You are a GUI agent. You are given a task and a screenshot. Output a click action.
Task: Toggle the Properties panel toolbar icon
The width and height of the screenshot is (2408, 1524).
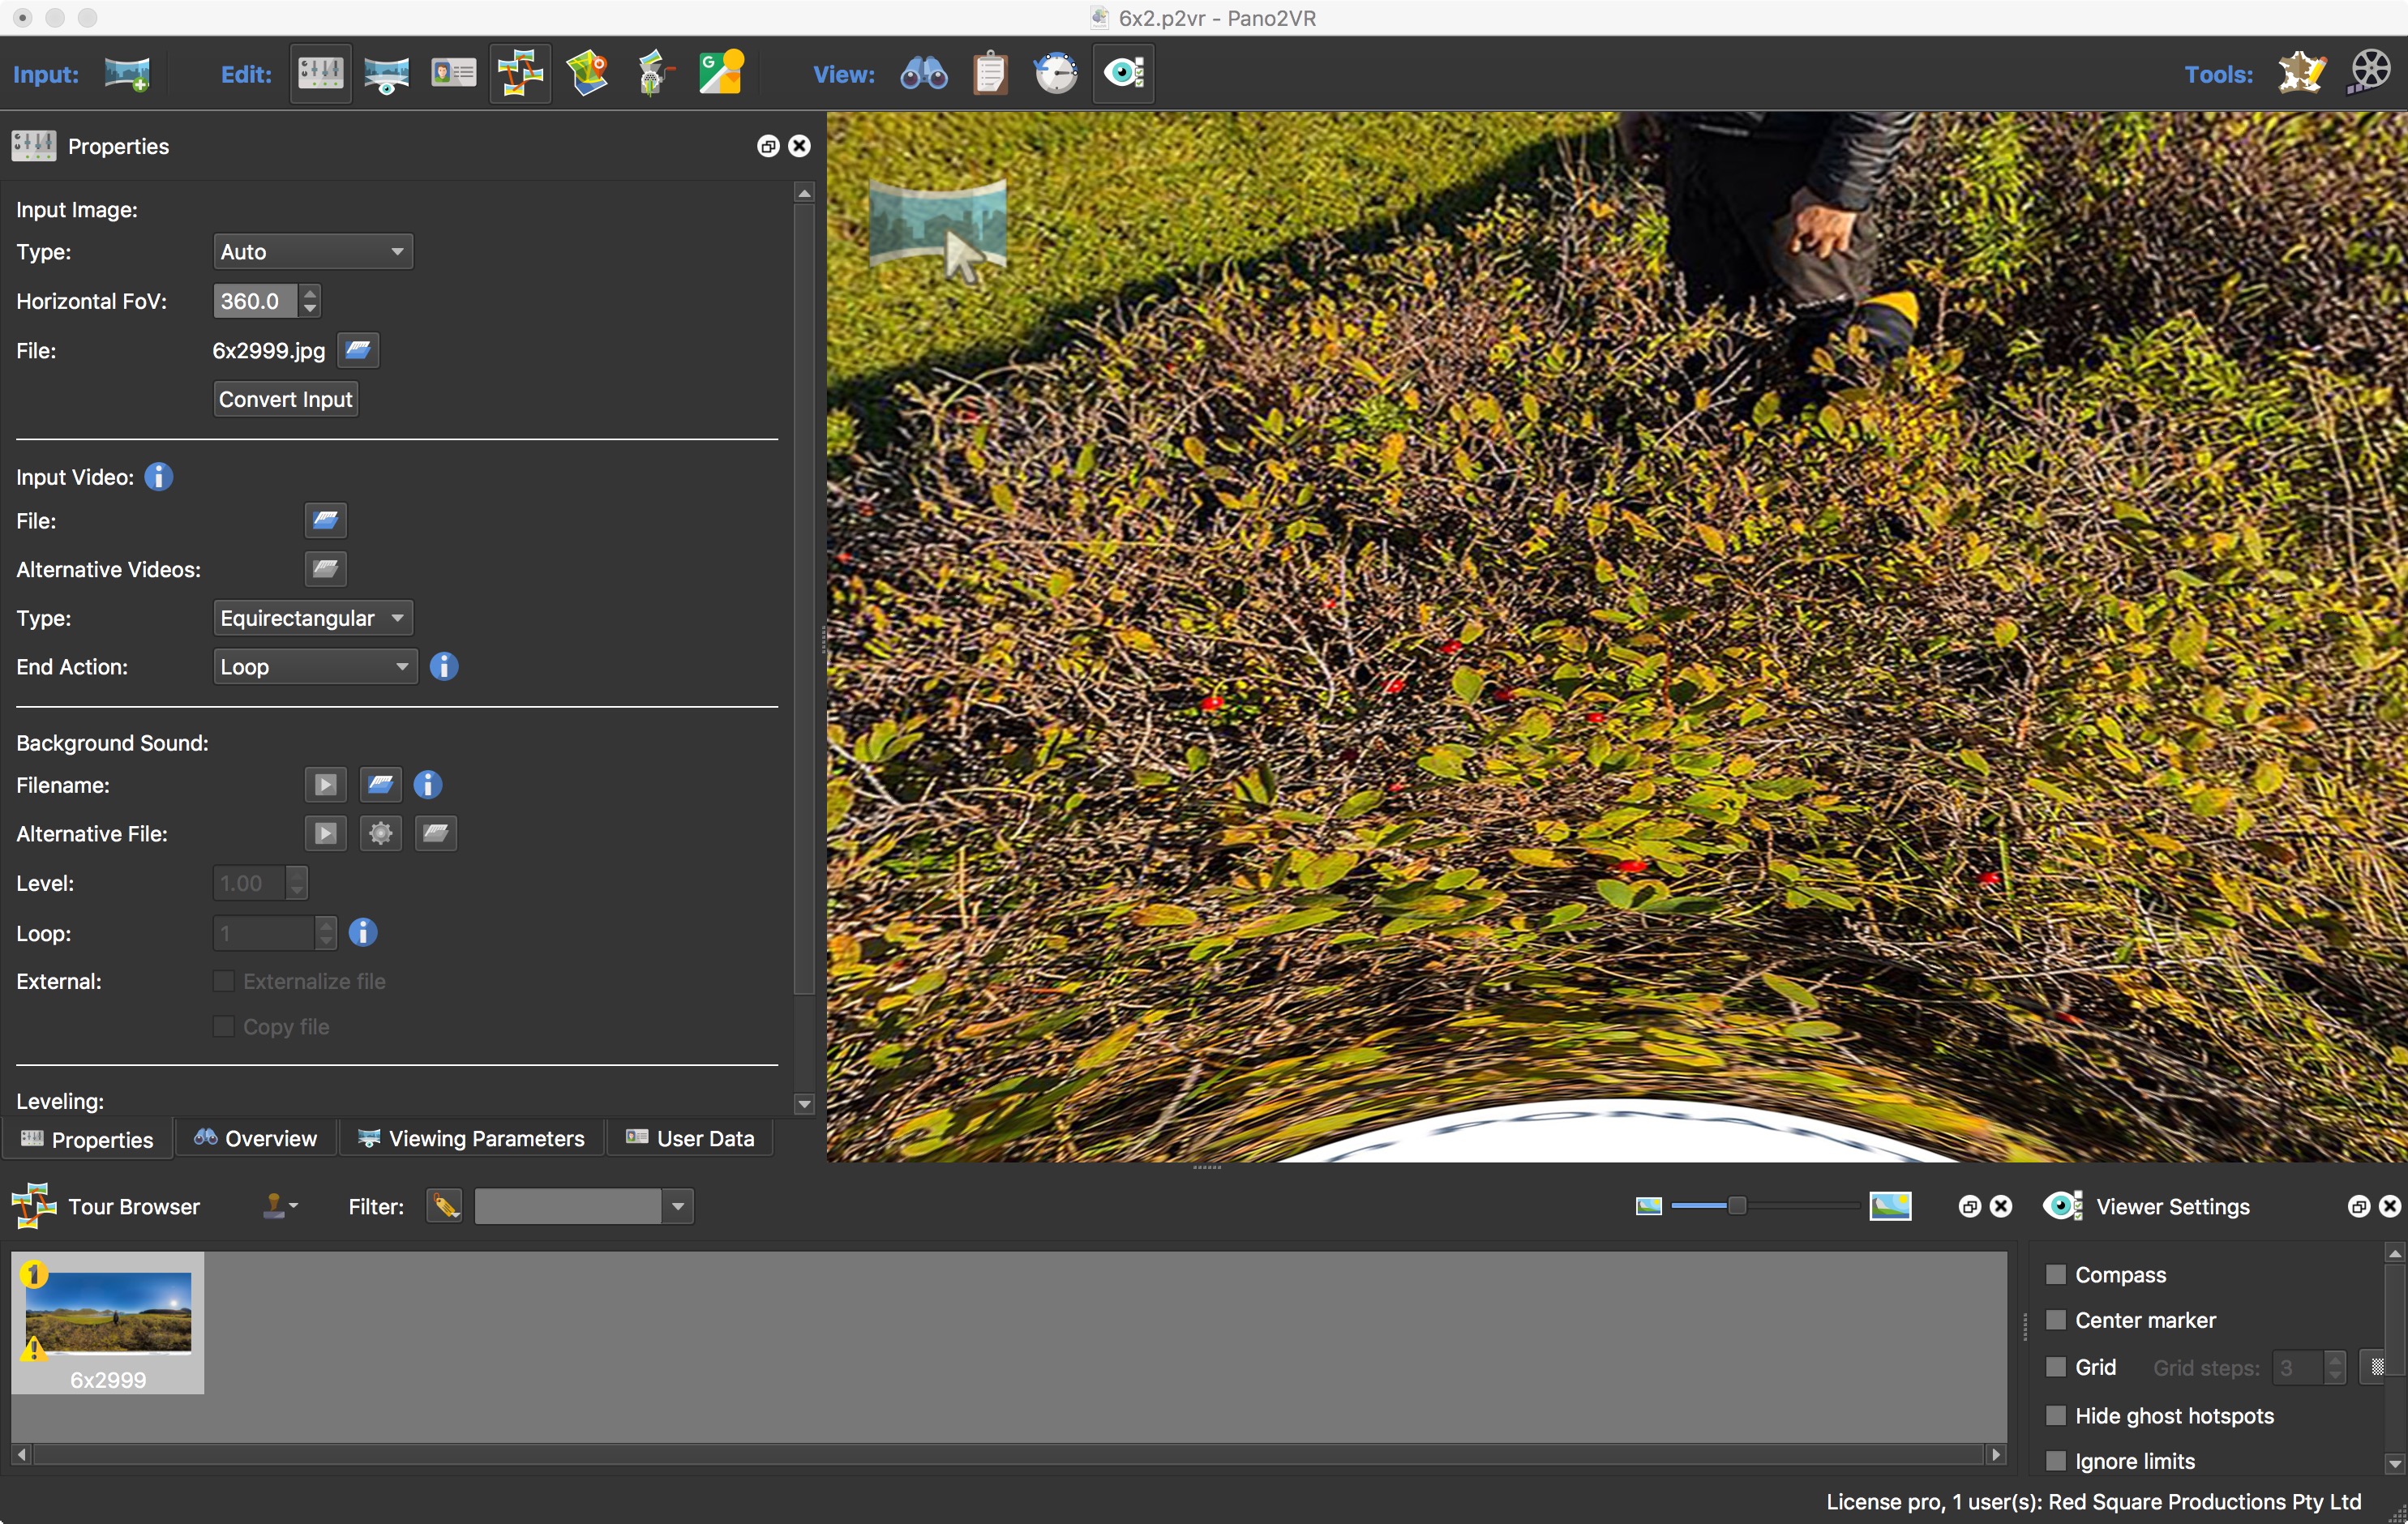(320, 74)
